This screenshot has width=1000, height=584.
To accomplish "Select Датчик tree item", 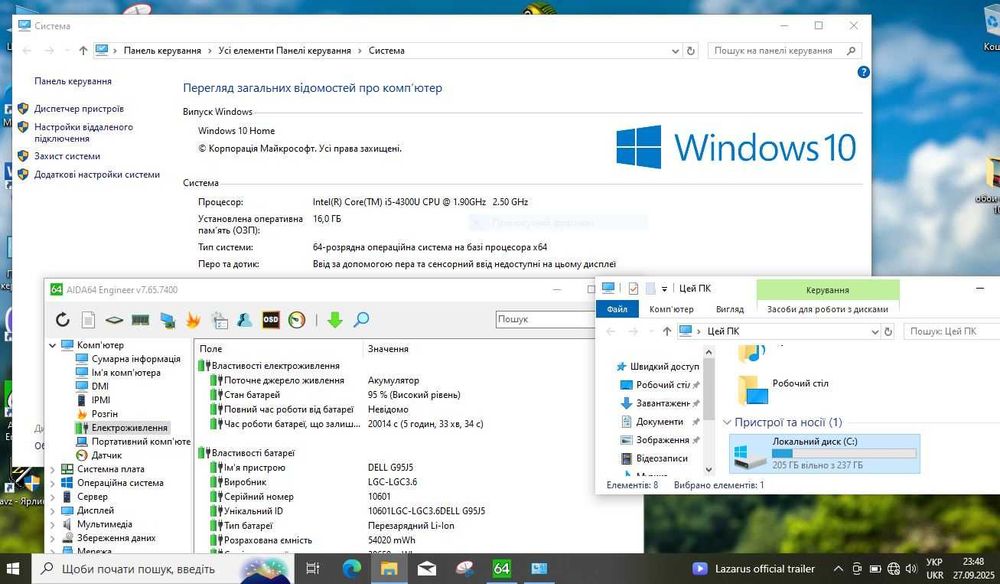I will [x=107, y=455].
